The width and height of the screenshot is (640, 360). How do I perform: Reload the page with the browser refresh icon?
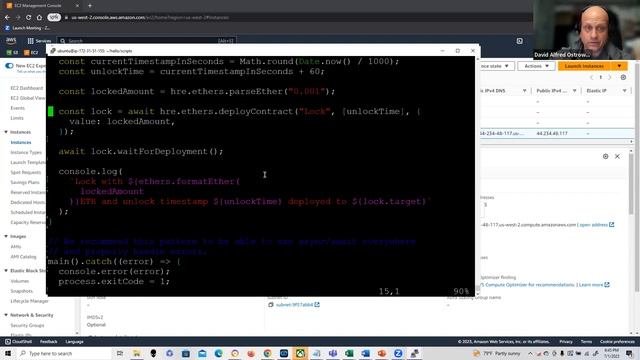(28, 18)
